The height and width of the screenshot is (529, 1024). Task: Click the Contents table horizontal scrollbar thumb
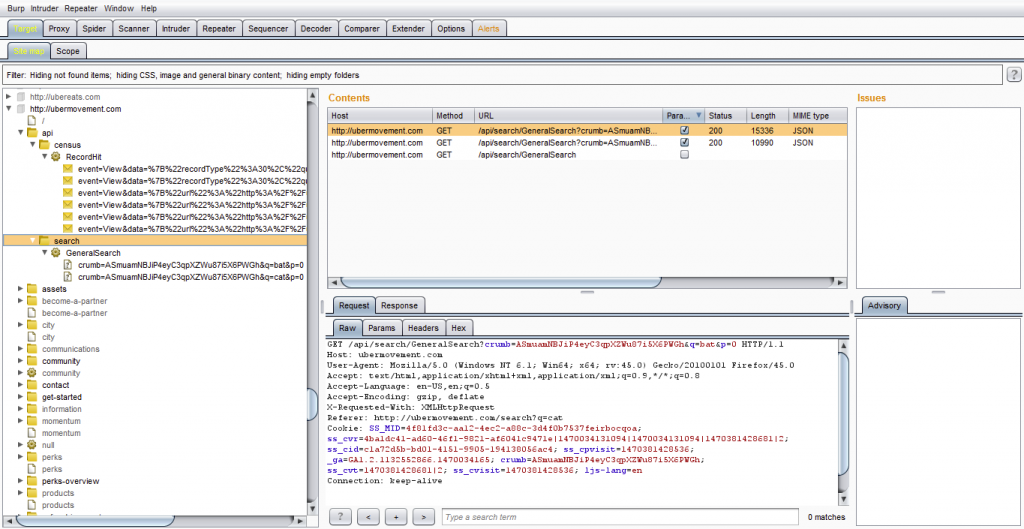[501, 282]
